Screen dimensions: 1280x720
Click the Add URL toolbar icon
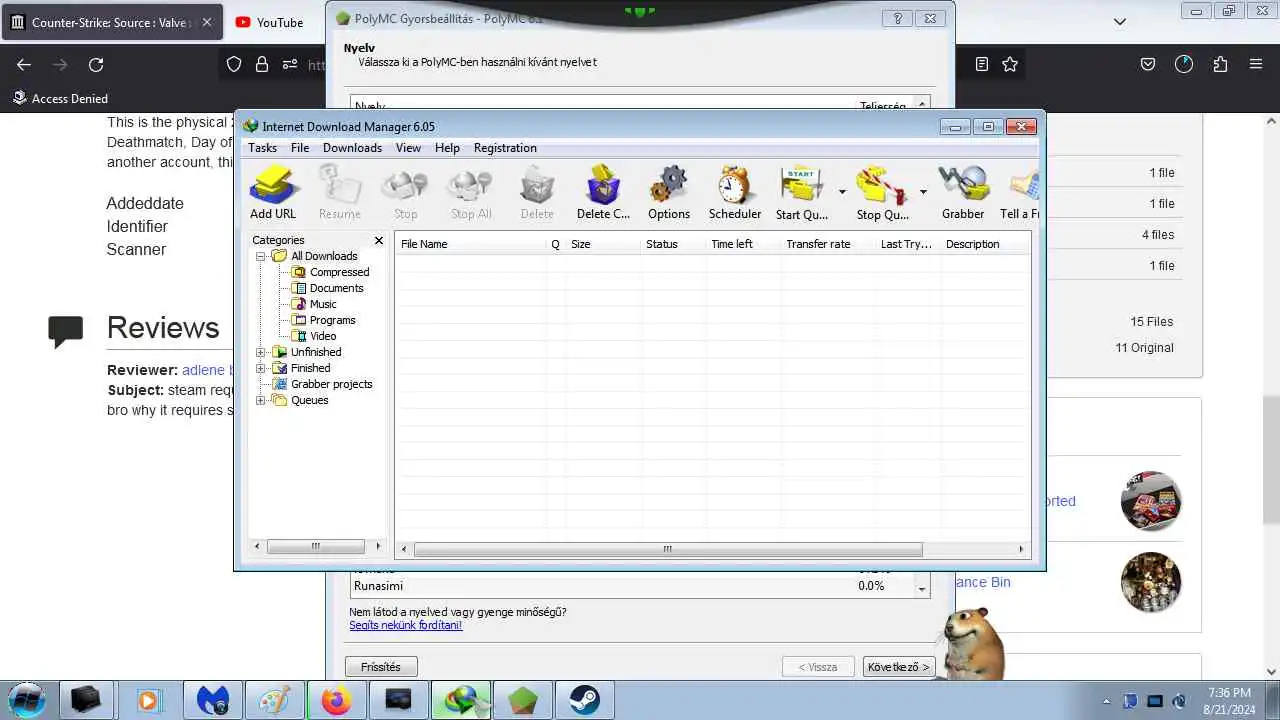273,192
